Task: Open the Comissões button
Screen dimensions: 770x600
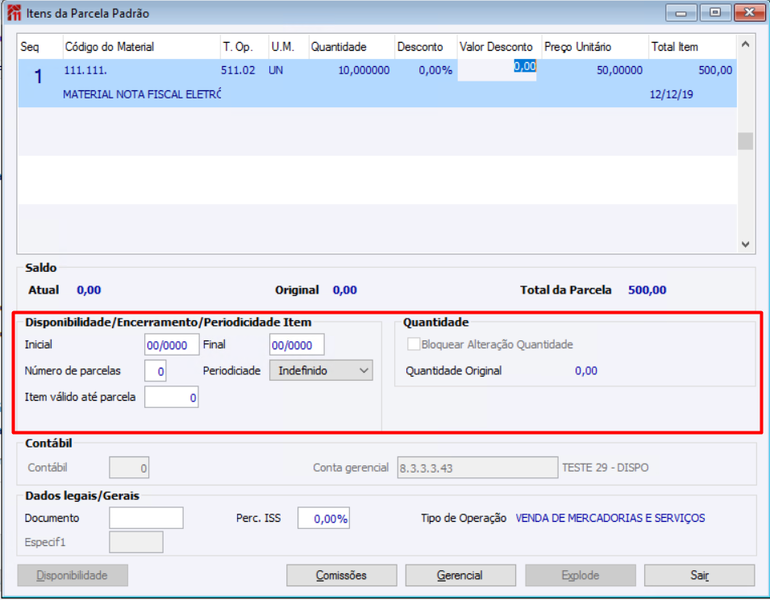Action: 341,575
